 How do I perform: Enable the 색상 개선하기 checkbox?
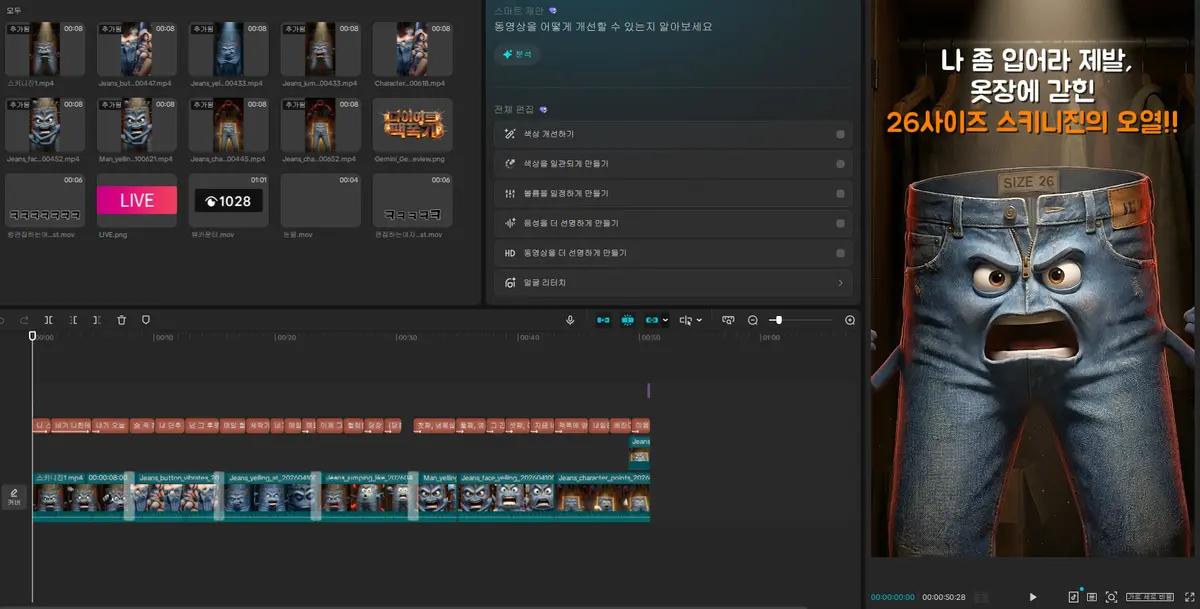pos(840,134)
